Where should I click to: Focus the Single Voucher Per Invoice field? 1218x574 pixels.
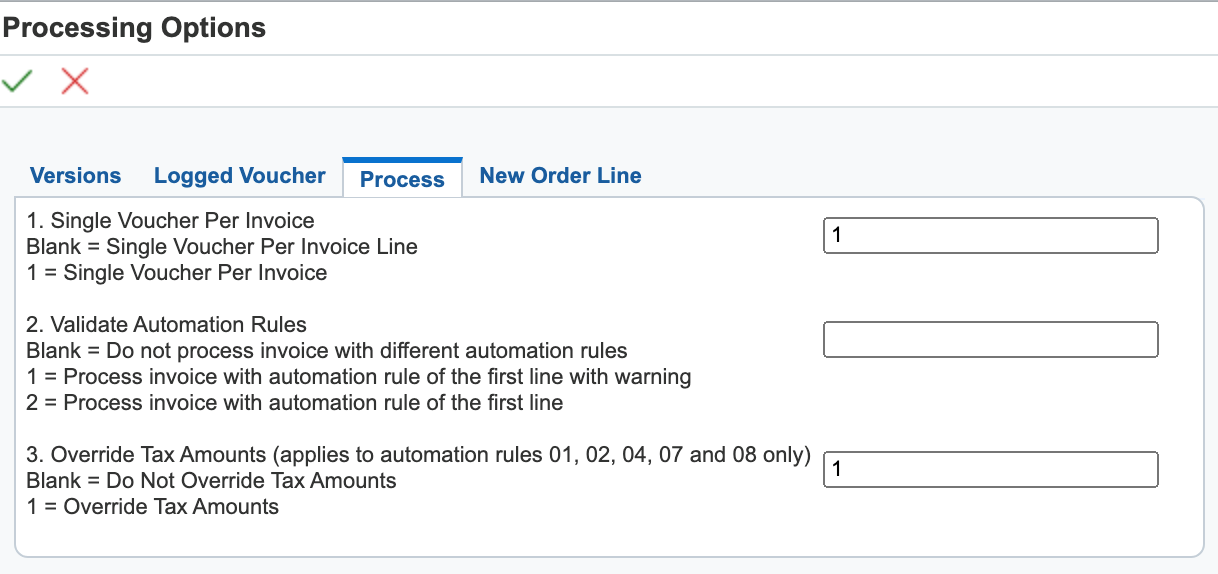pos(991,236)
